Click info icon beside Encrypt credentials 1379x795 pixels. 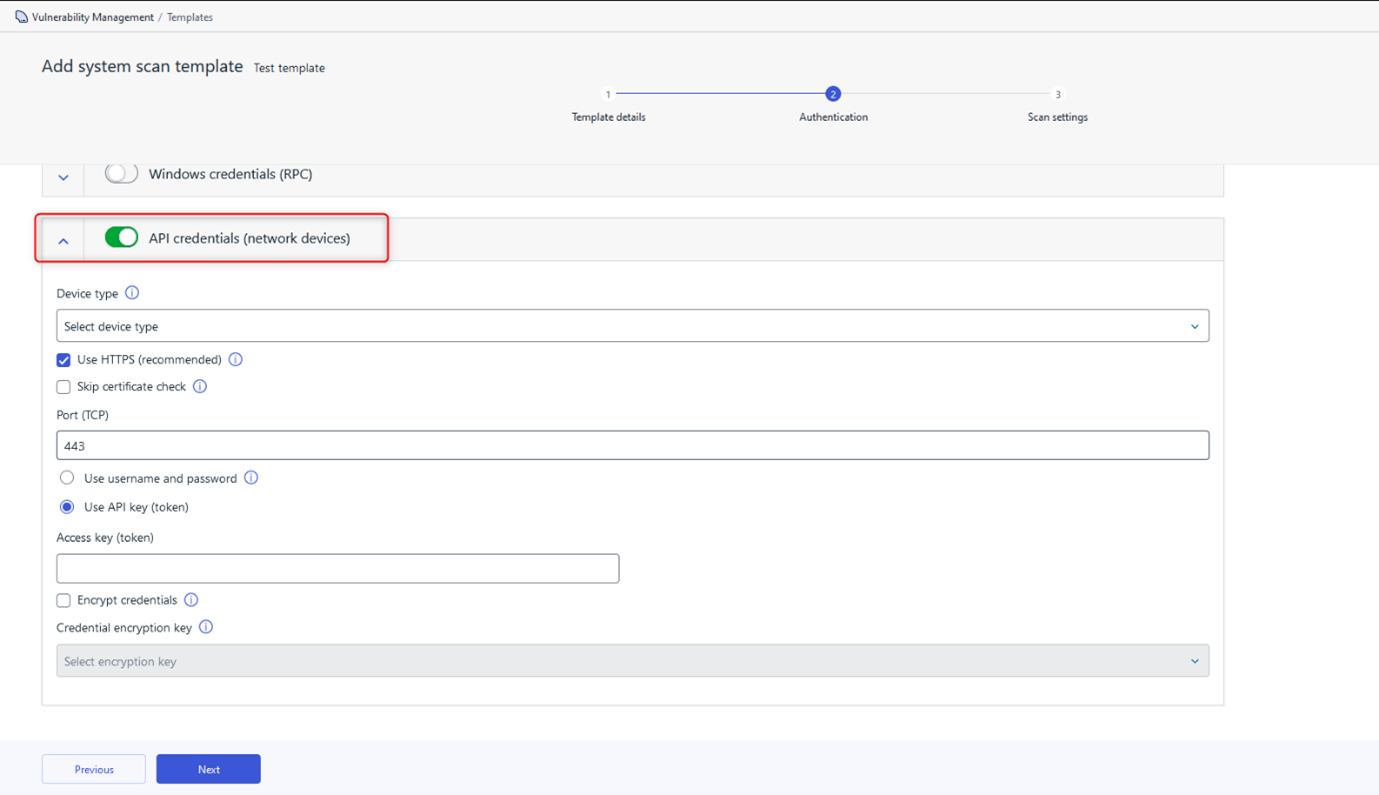(x=191, y=600)
